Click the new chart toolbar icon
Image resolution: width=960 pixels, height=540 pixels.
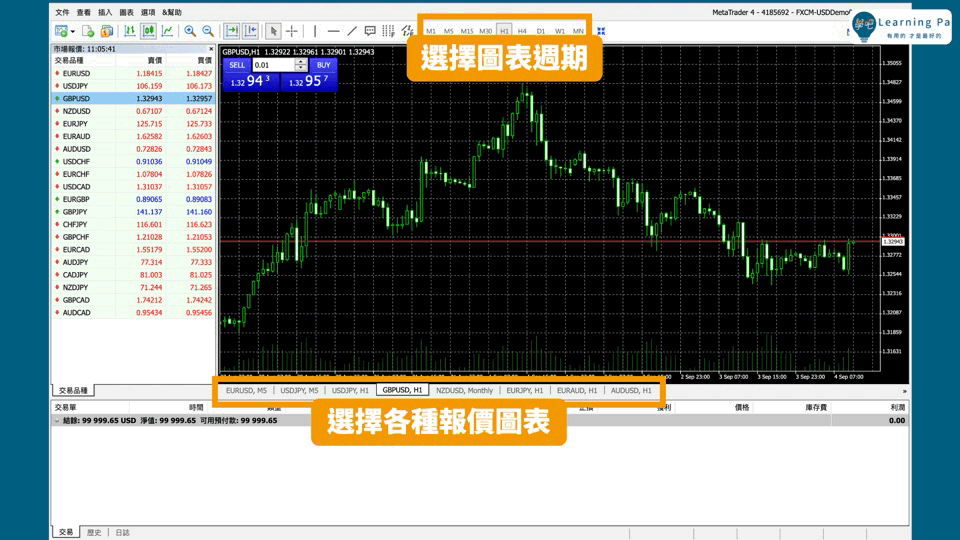(61, 31)
